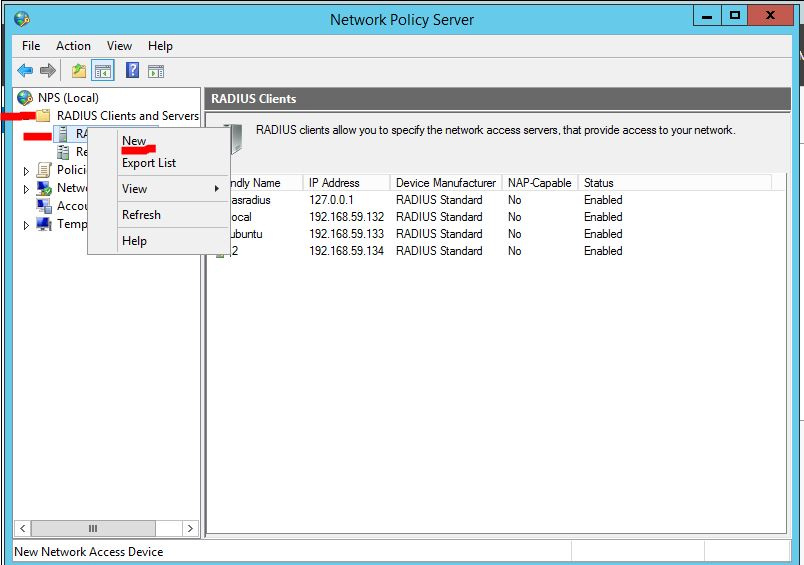
Task: Expand the Network Access Protection node
Action: pyautogui.click(x=26, y=189)
